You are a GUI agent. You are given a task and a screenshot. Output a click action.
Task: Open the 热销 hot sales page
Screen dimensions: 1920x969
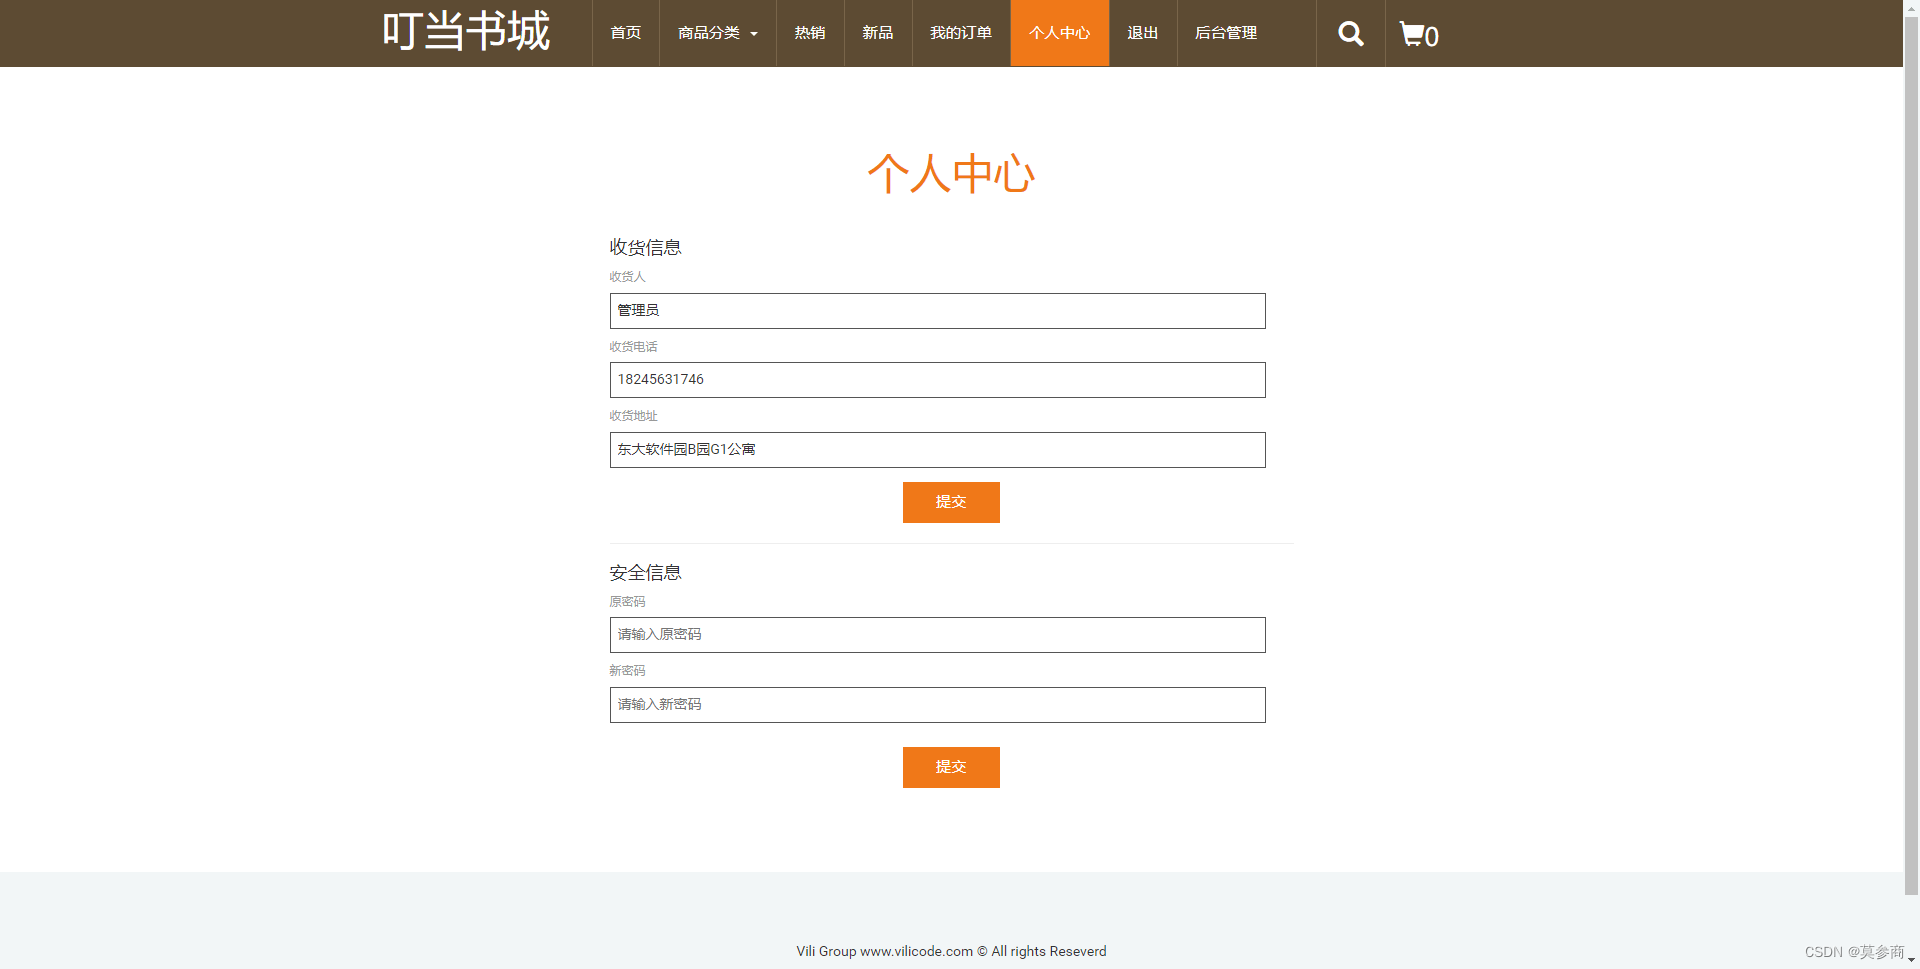[x=810, y=33]
